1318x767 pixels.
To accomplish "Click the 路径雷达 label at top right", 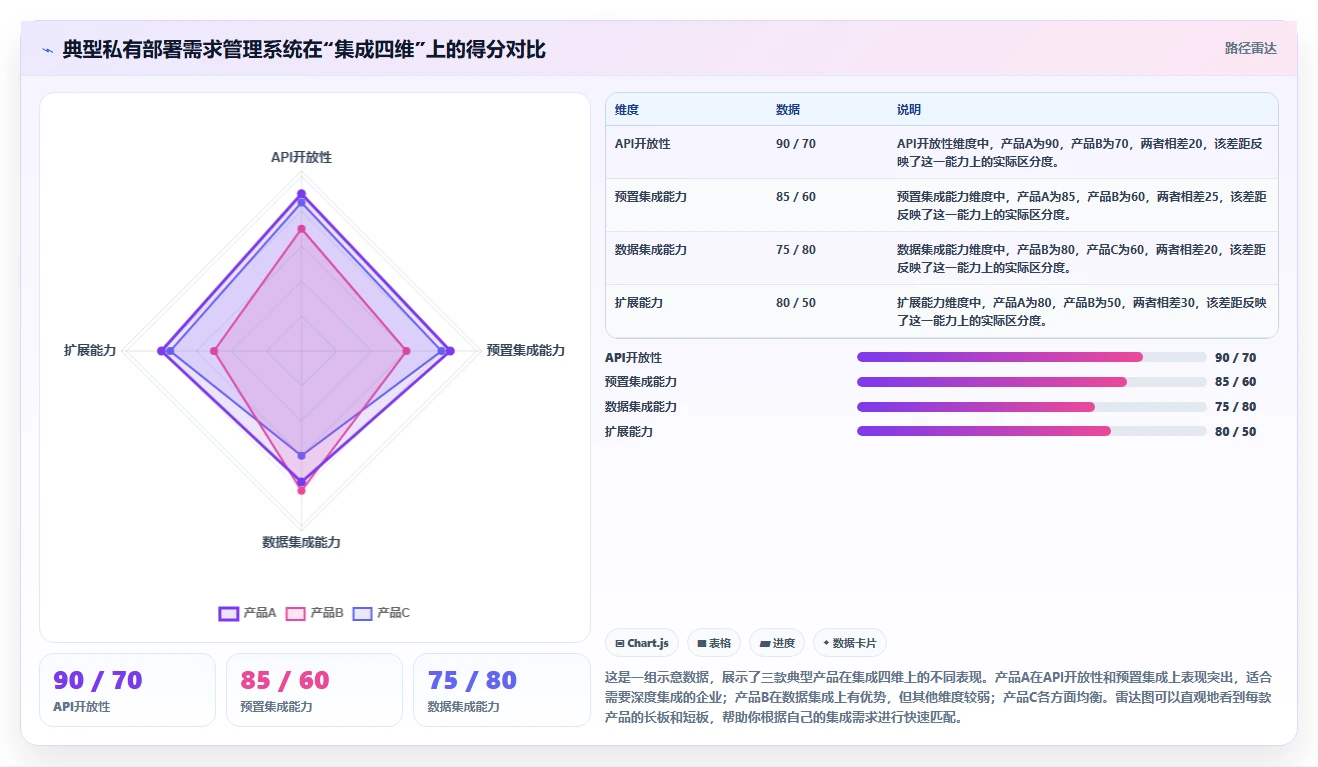I will [1251, 48].
